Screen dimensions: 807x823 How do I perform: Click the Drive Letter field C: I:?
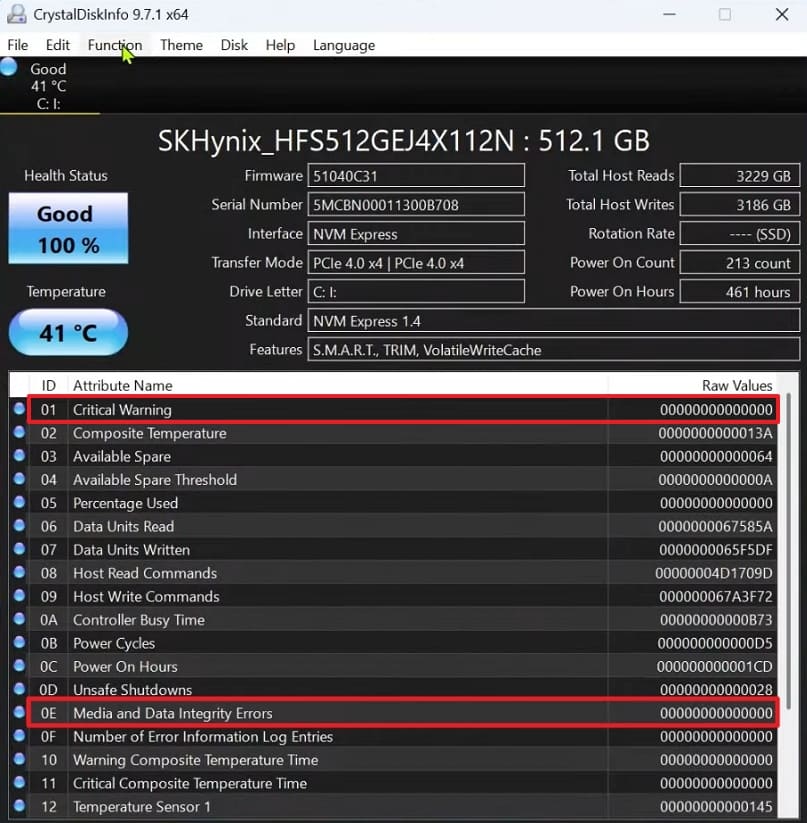(x=416, y=291)
